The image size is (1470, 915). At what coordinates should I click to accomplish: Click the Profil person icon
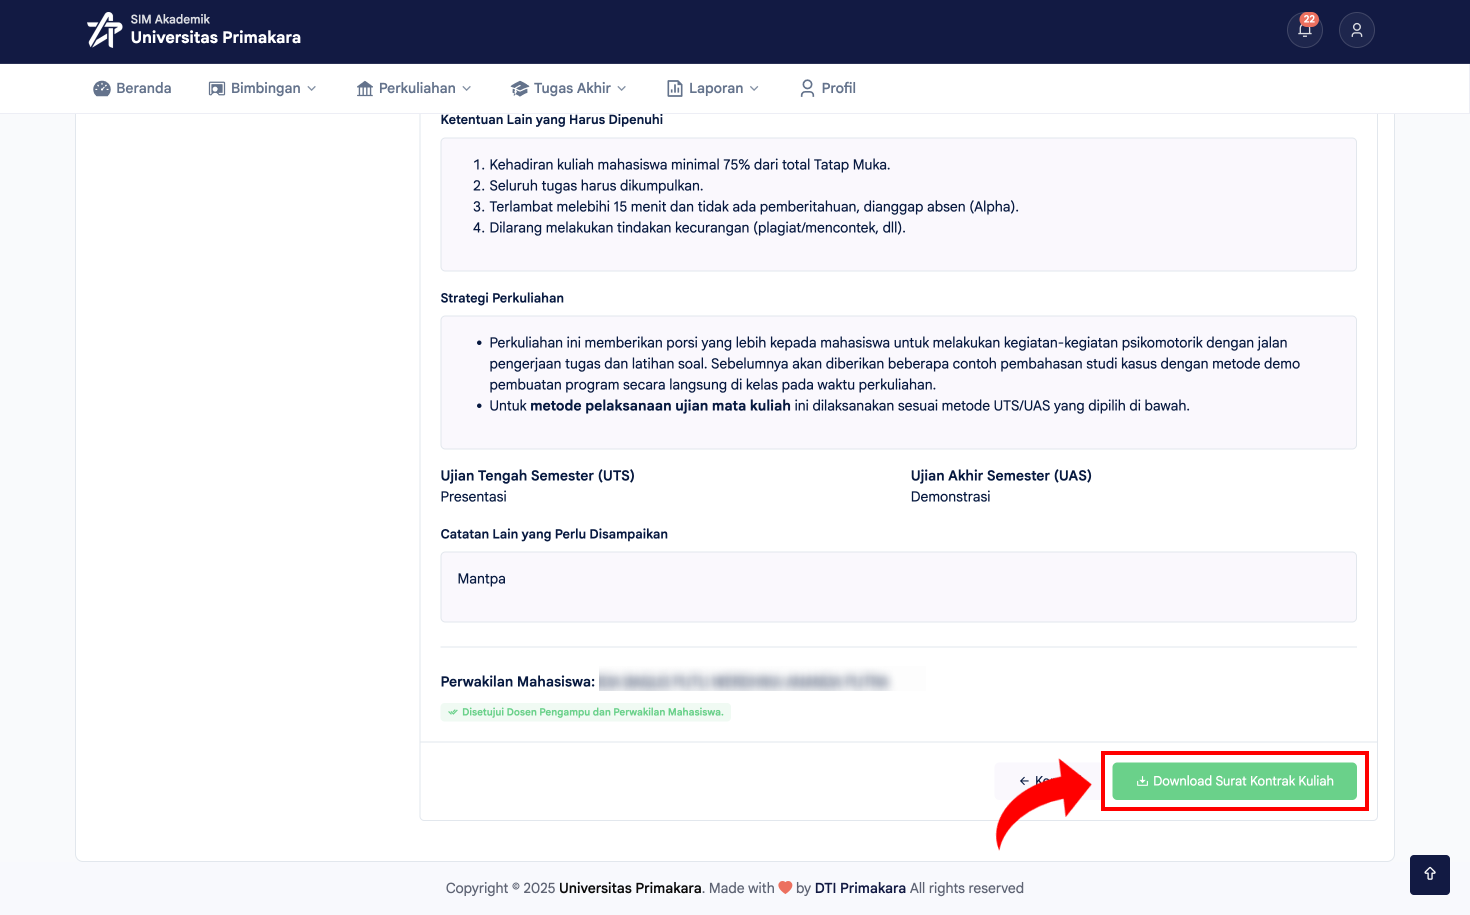pyautogui.click(x=807, y=88)
